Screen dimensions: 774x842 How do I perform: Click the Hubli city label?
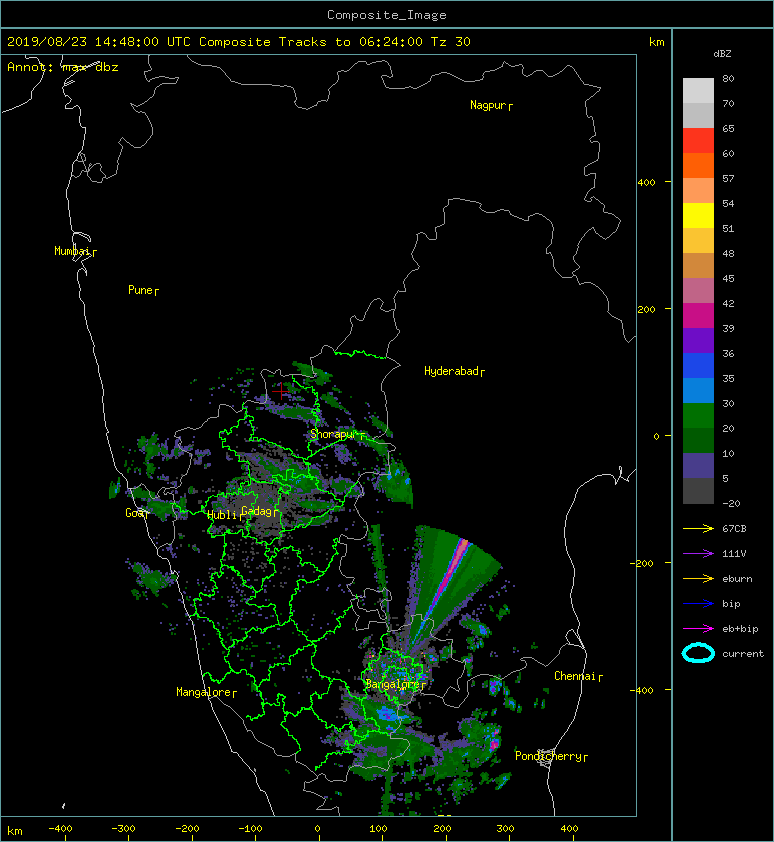click(x=224, y=516)
